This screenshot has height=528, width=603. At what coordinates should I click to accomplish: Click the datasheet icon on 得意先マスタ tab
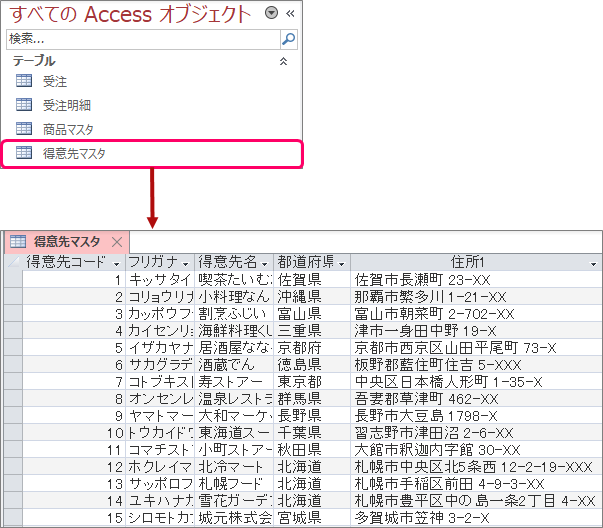(x=18, y=241)
